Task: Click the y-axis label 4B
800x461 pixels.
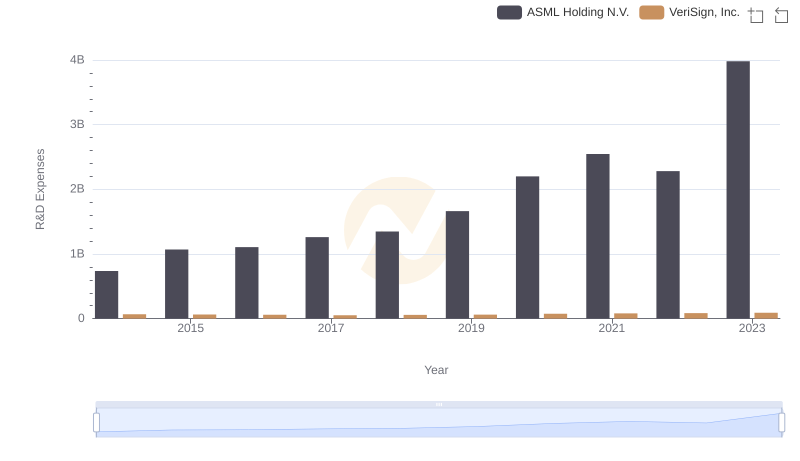Action: pos(77,60)
